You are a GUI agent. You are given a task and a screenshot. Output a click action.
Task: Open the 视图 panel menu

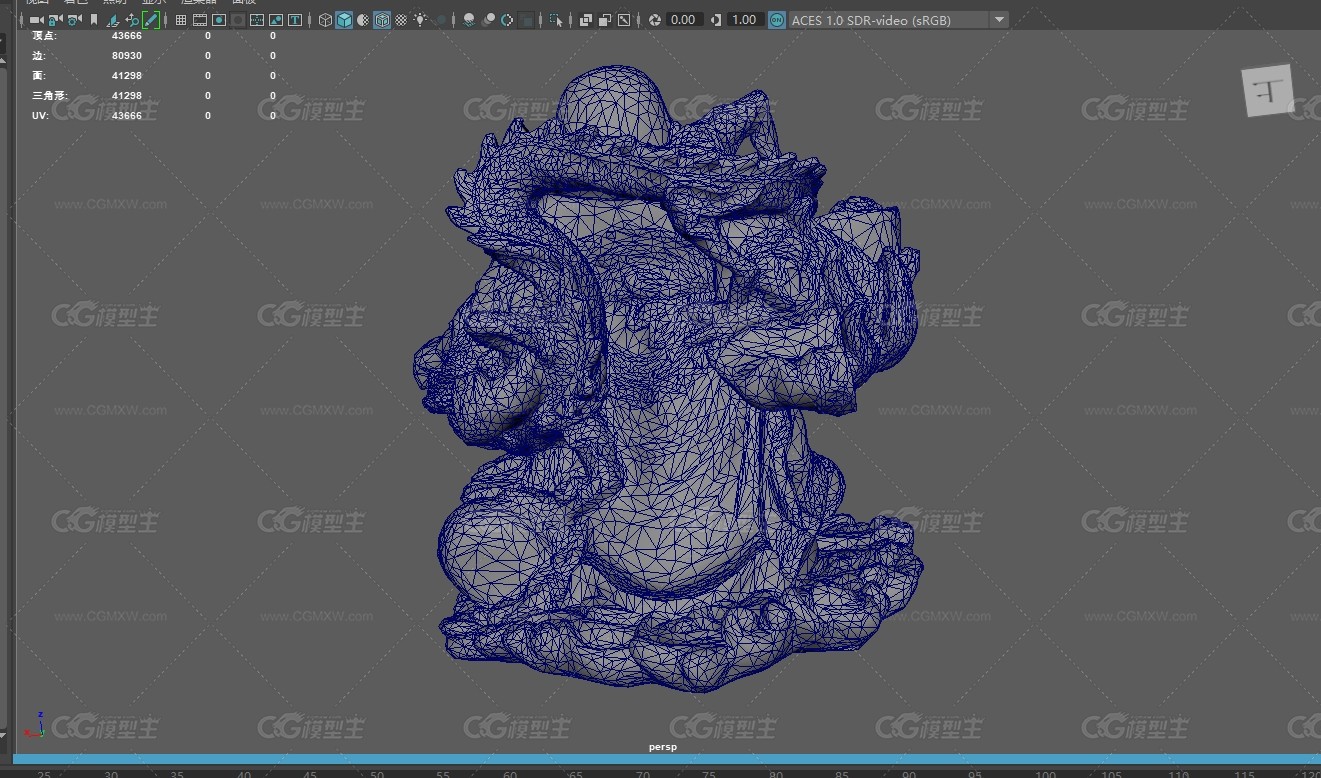point(37,3)
